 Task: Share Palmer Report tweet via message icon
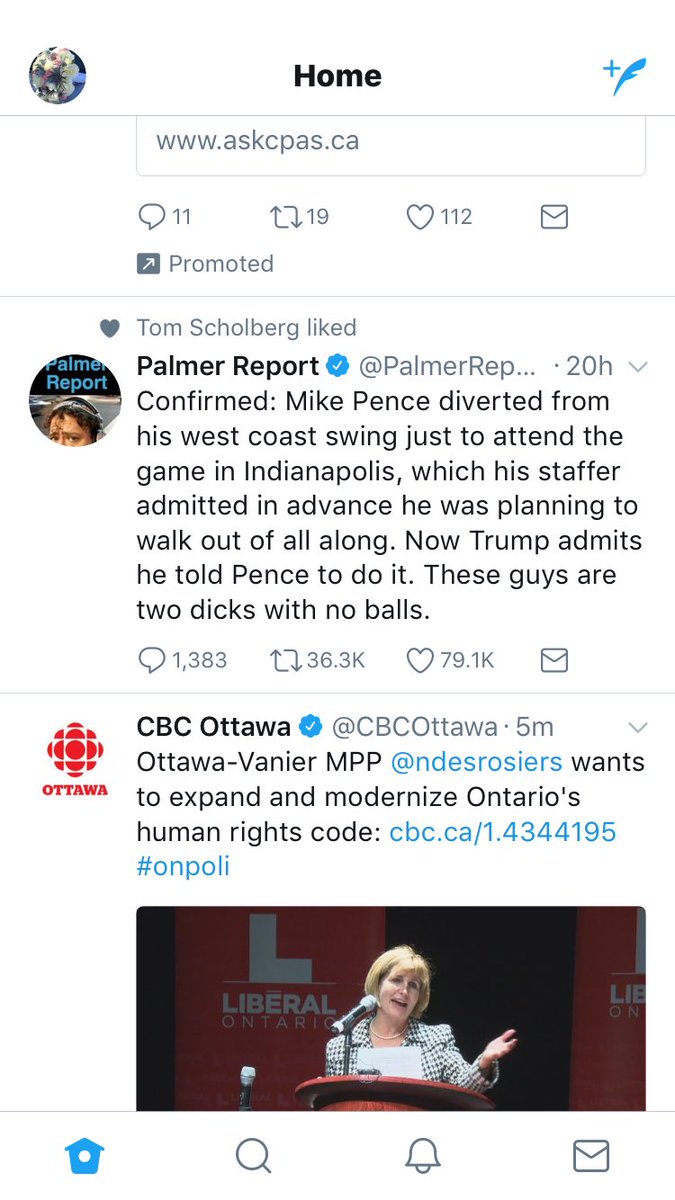point(554,660)
